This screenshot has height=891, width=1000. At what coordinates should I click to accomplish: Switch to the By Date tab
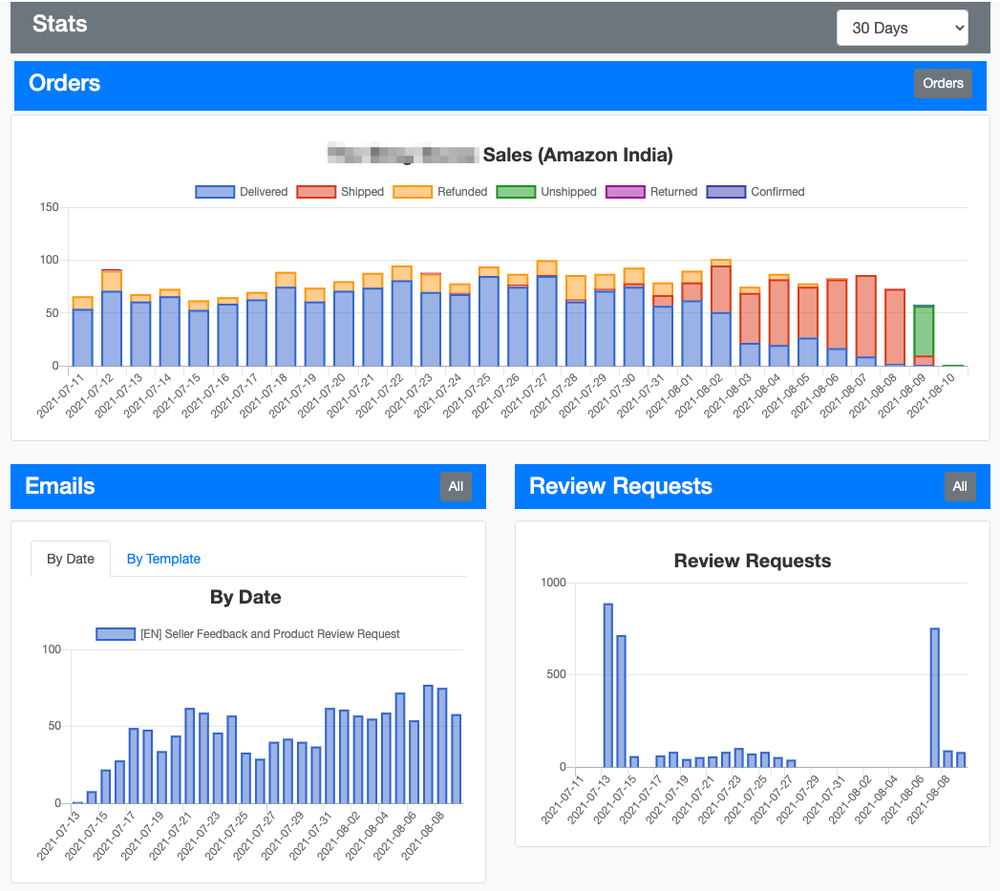pyautogui.click(x=71, y=559)
